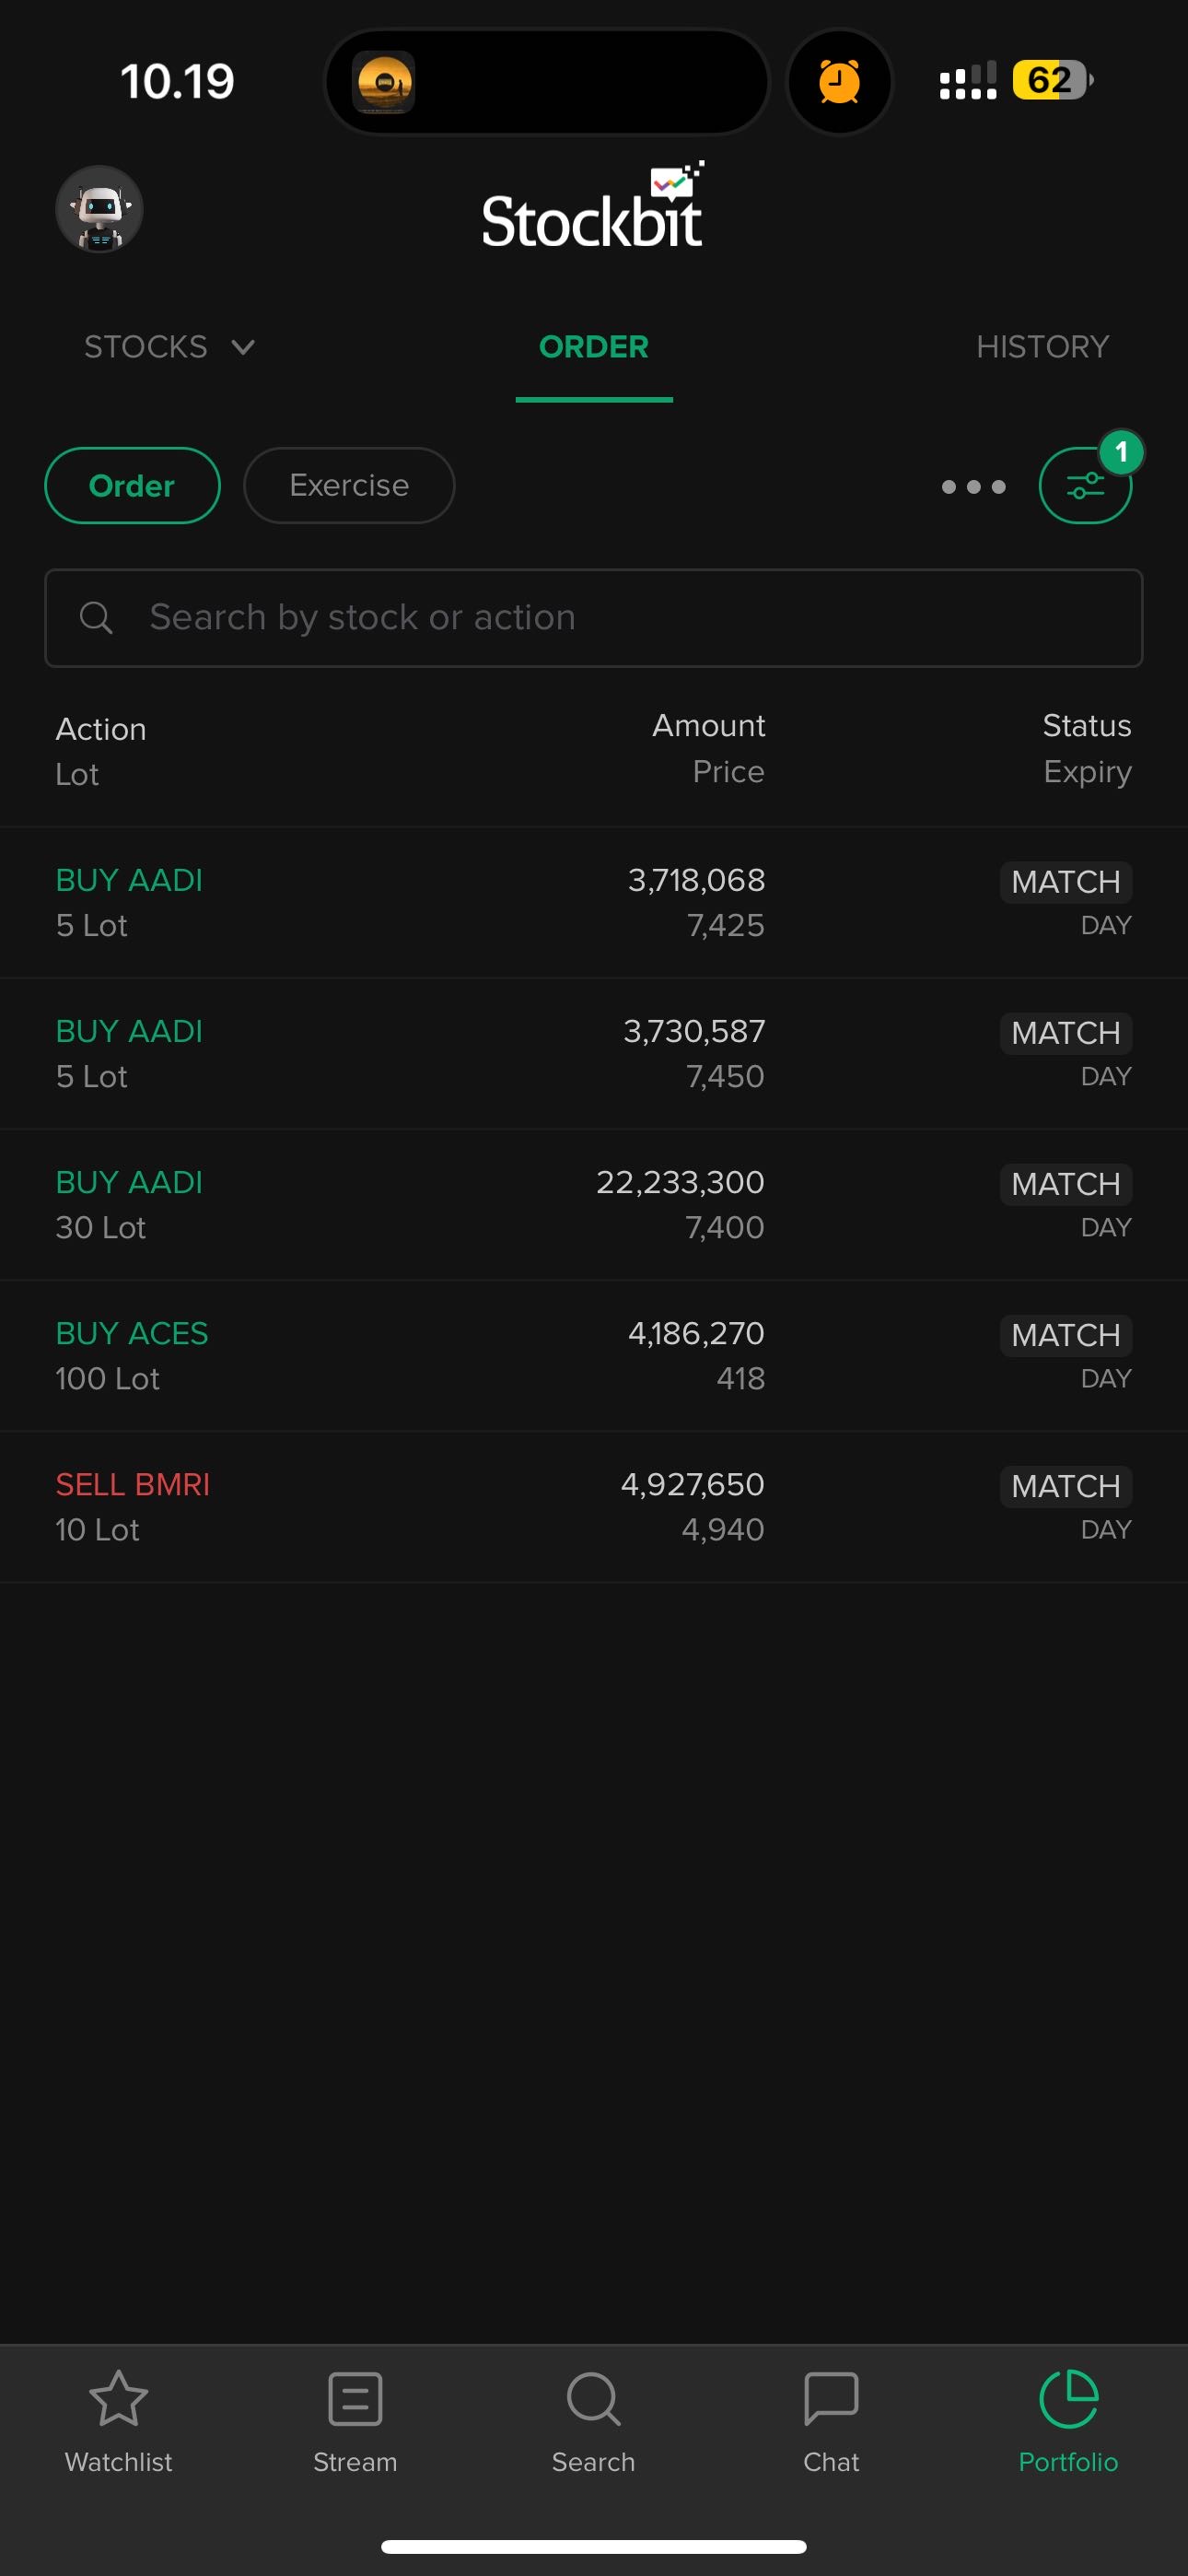Open the order filter settings icon
This screenshot has width=1188, height=2576.
tap(1085, 486)
